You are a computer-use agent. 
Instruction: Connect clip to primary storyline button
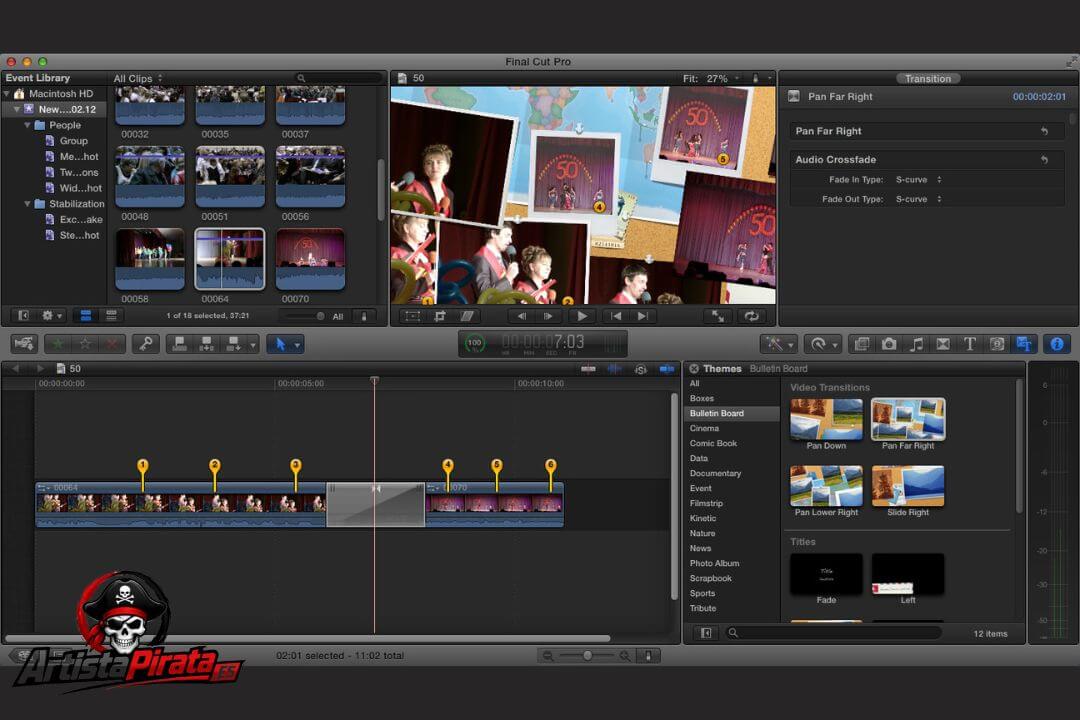point(180,343)
